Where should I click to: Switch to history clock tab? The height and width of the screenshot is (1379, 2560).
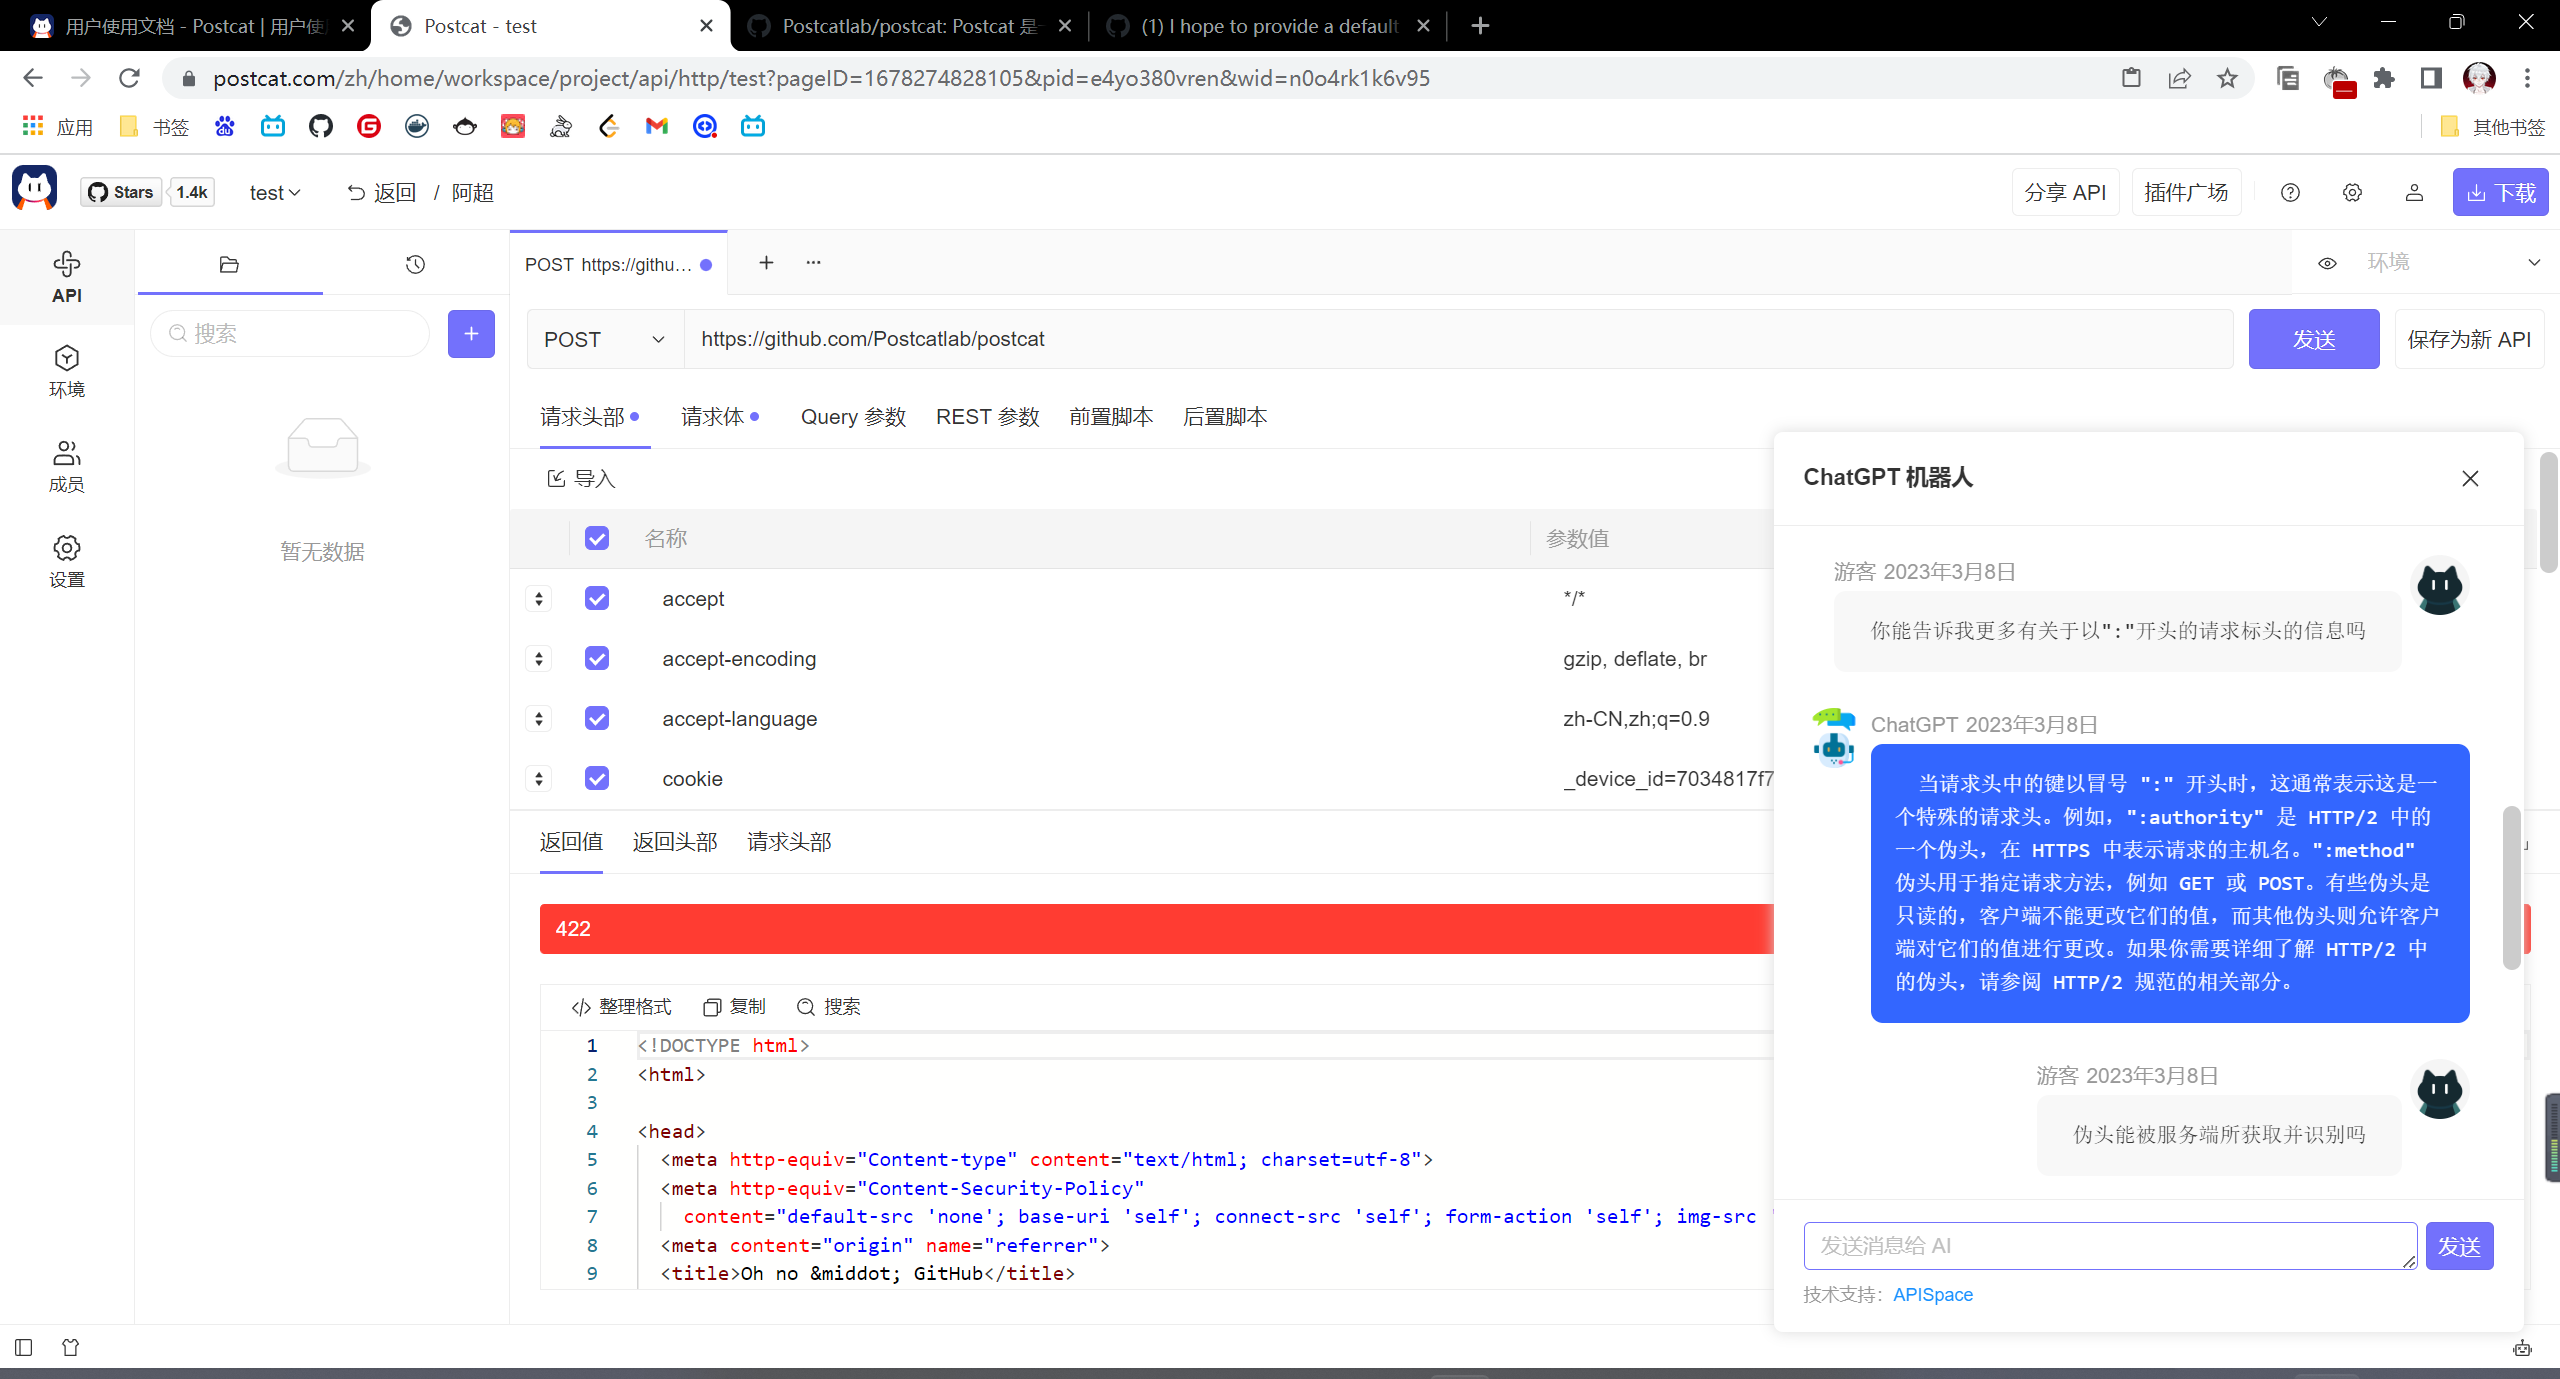click(415, 264)
